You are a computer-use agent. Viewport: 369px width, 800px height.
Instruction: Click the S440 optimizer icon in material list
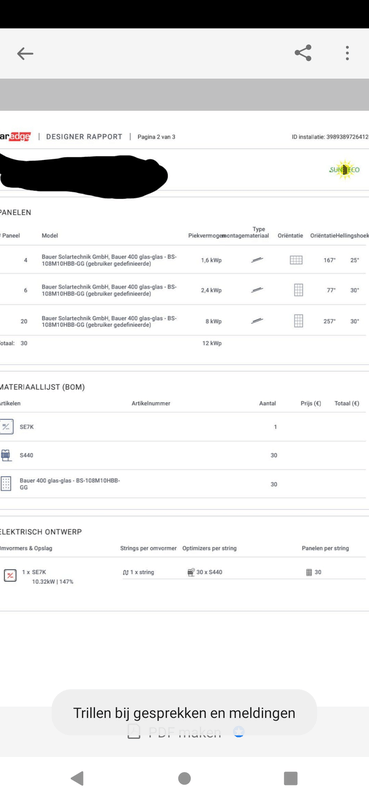[6, 455]
